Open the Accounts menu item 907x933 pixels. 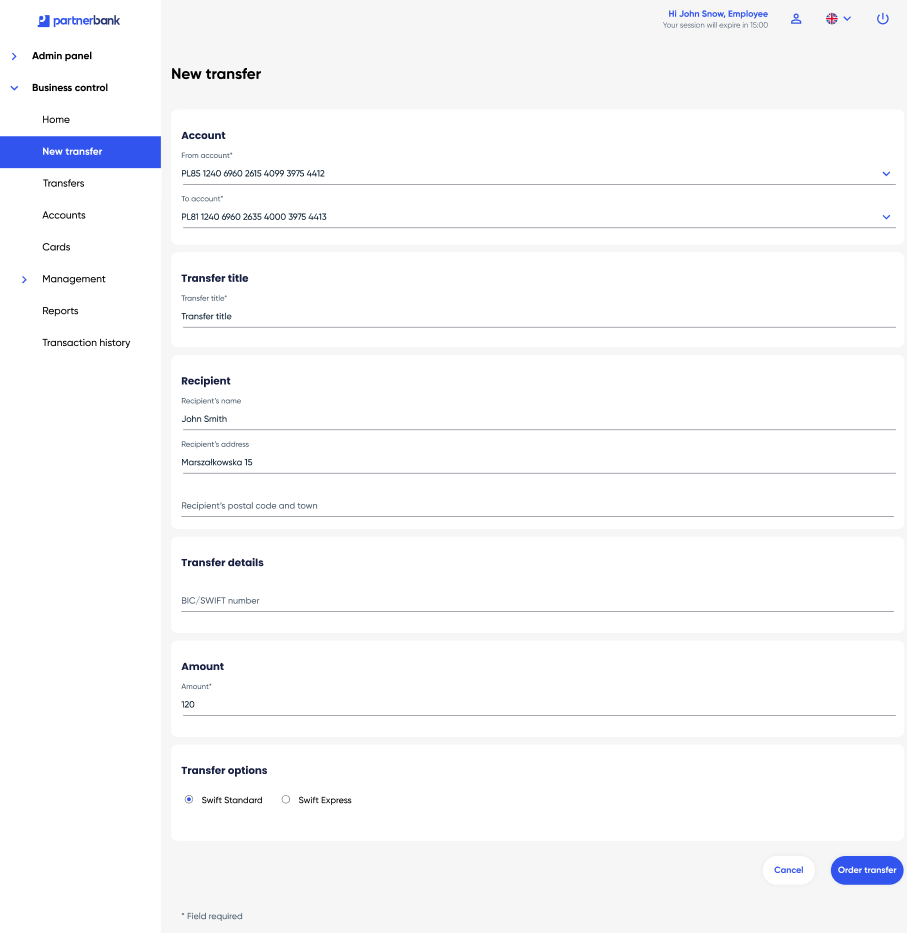[64, 216]
